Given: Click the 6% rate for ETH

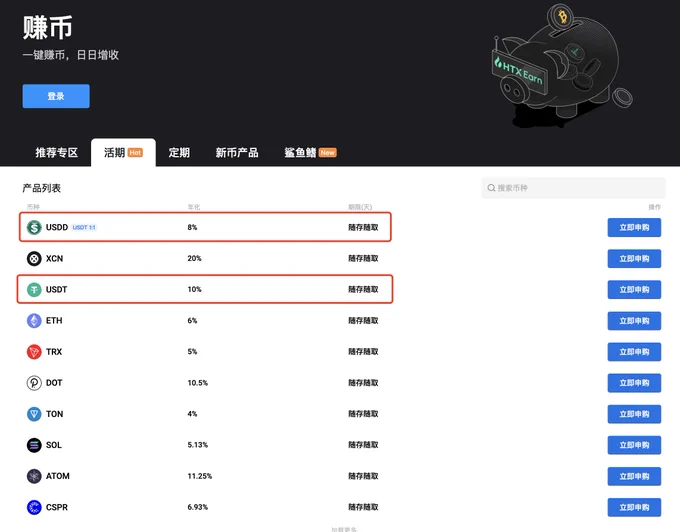Looking at the screenshot, I should 192,321.
